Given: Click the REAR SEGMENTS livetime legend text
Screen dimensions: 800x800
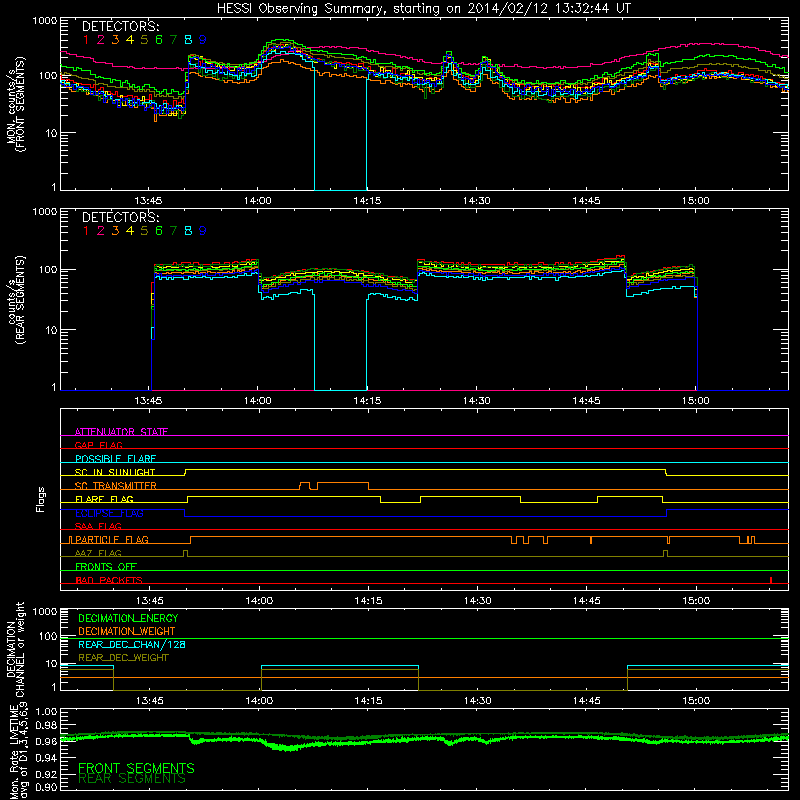Looking at the screenshot, I should tap(132, 779).
